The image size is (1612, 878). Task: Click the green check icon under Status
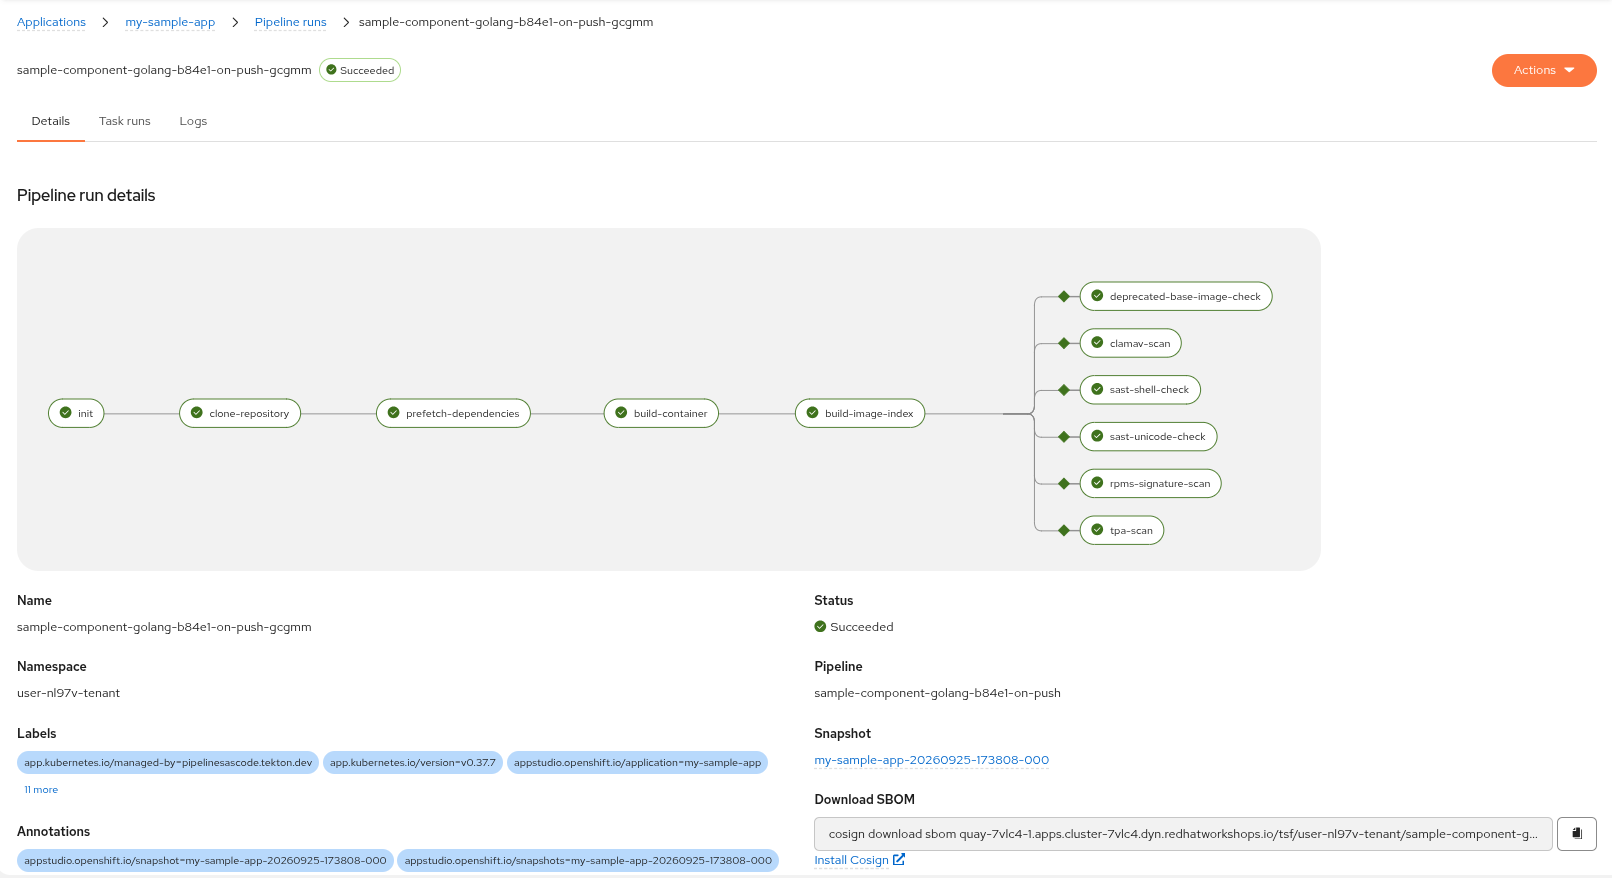point(820,627)
